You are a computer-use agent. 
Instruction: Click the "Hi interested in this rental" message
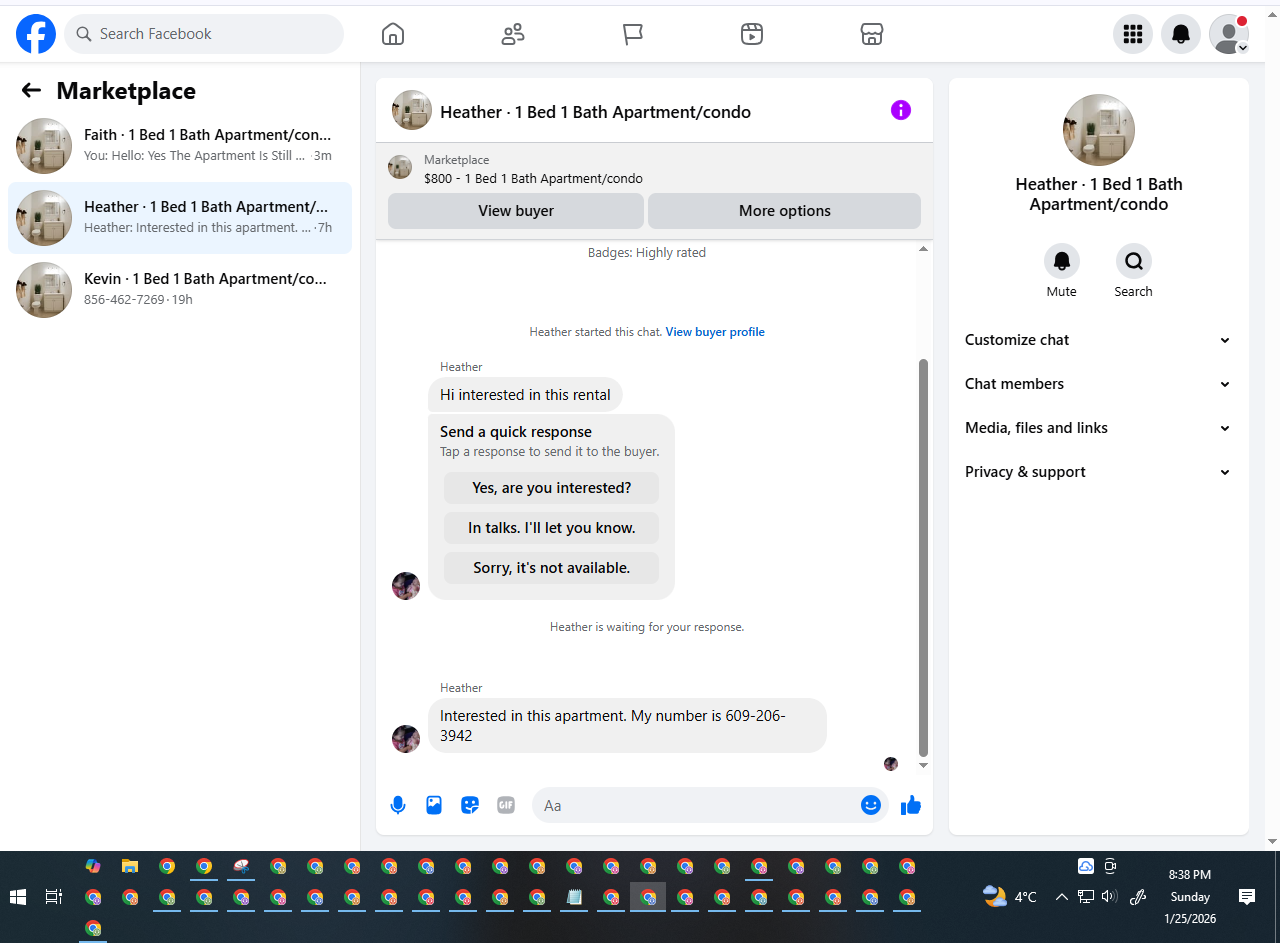point(525,395)
